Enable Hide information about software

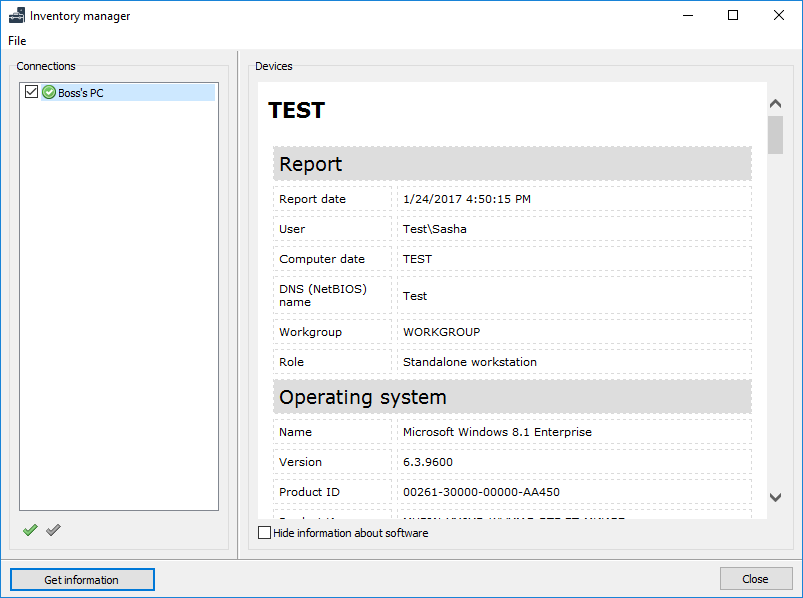[x=265, y=533]
